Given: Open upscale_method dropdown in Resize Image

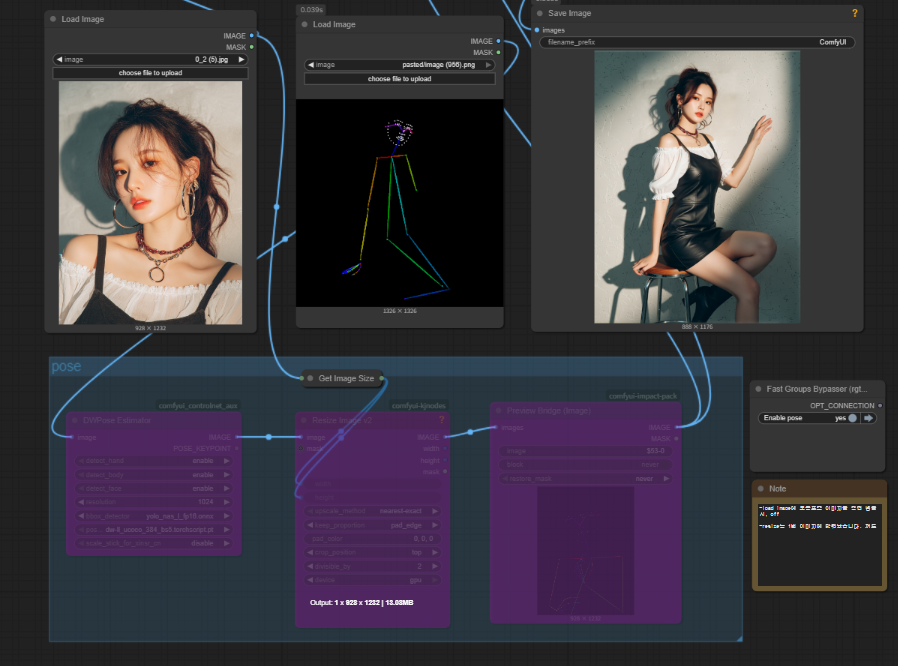Looking at the screenshot, I should point(371,510).
